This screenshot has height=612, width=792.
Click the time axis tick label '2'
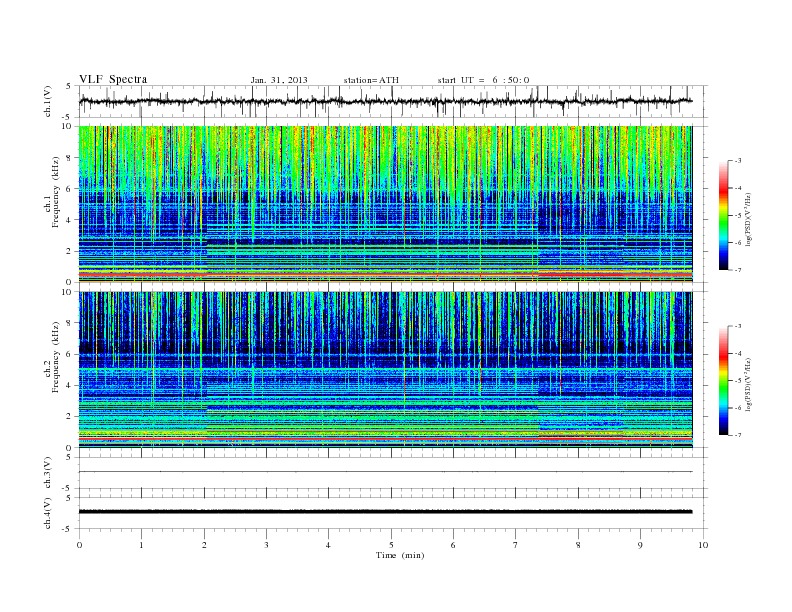[x=204, y=545]
